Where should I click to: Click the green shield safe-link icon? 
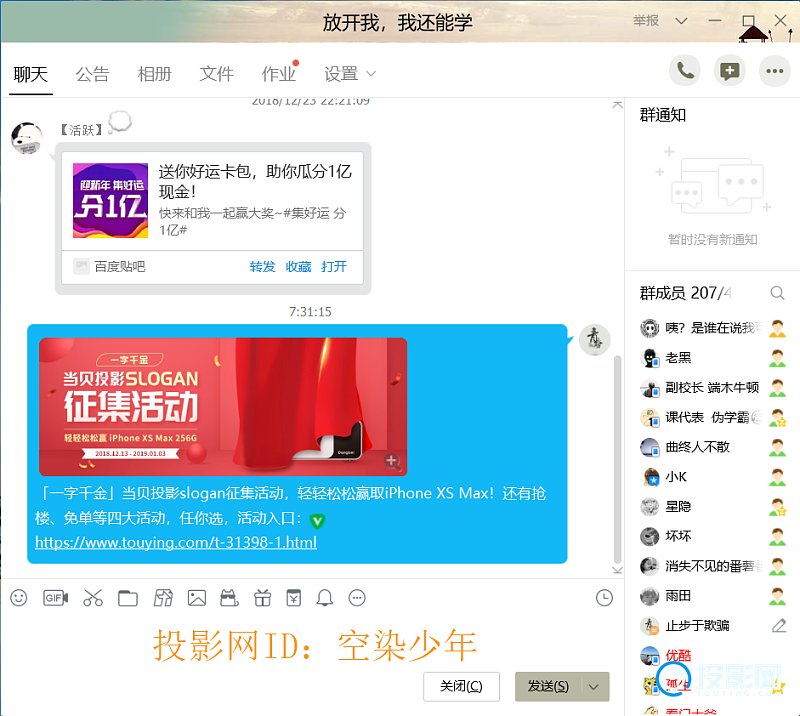(317, 521)
